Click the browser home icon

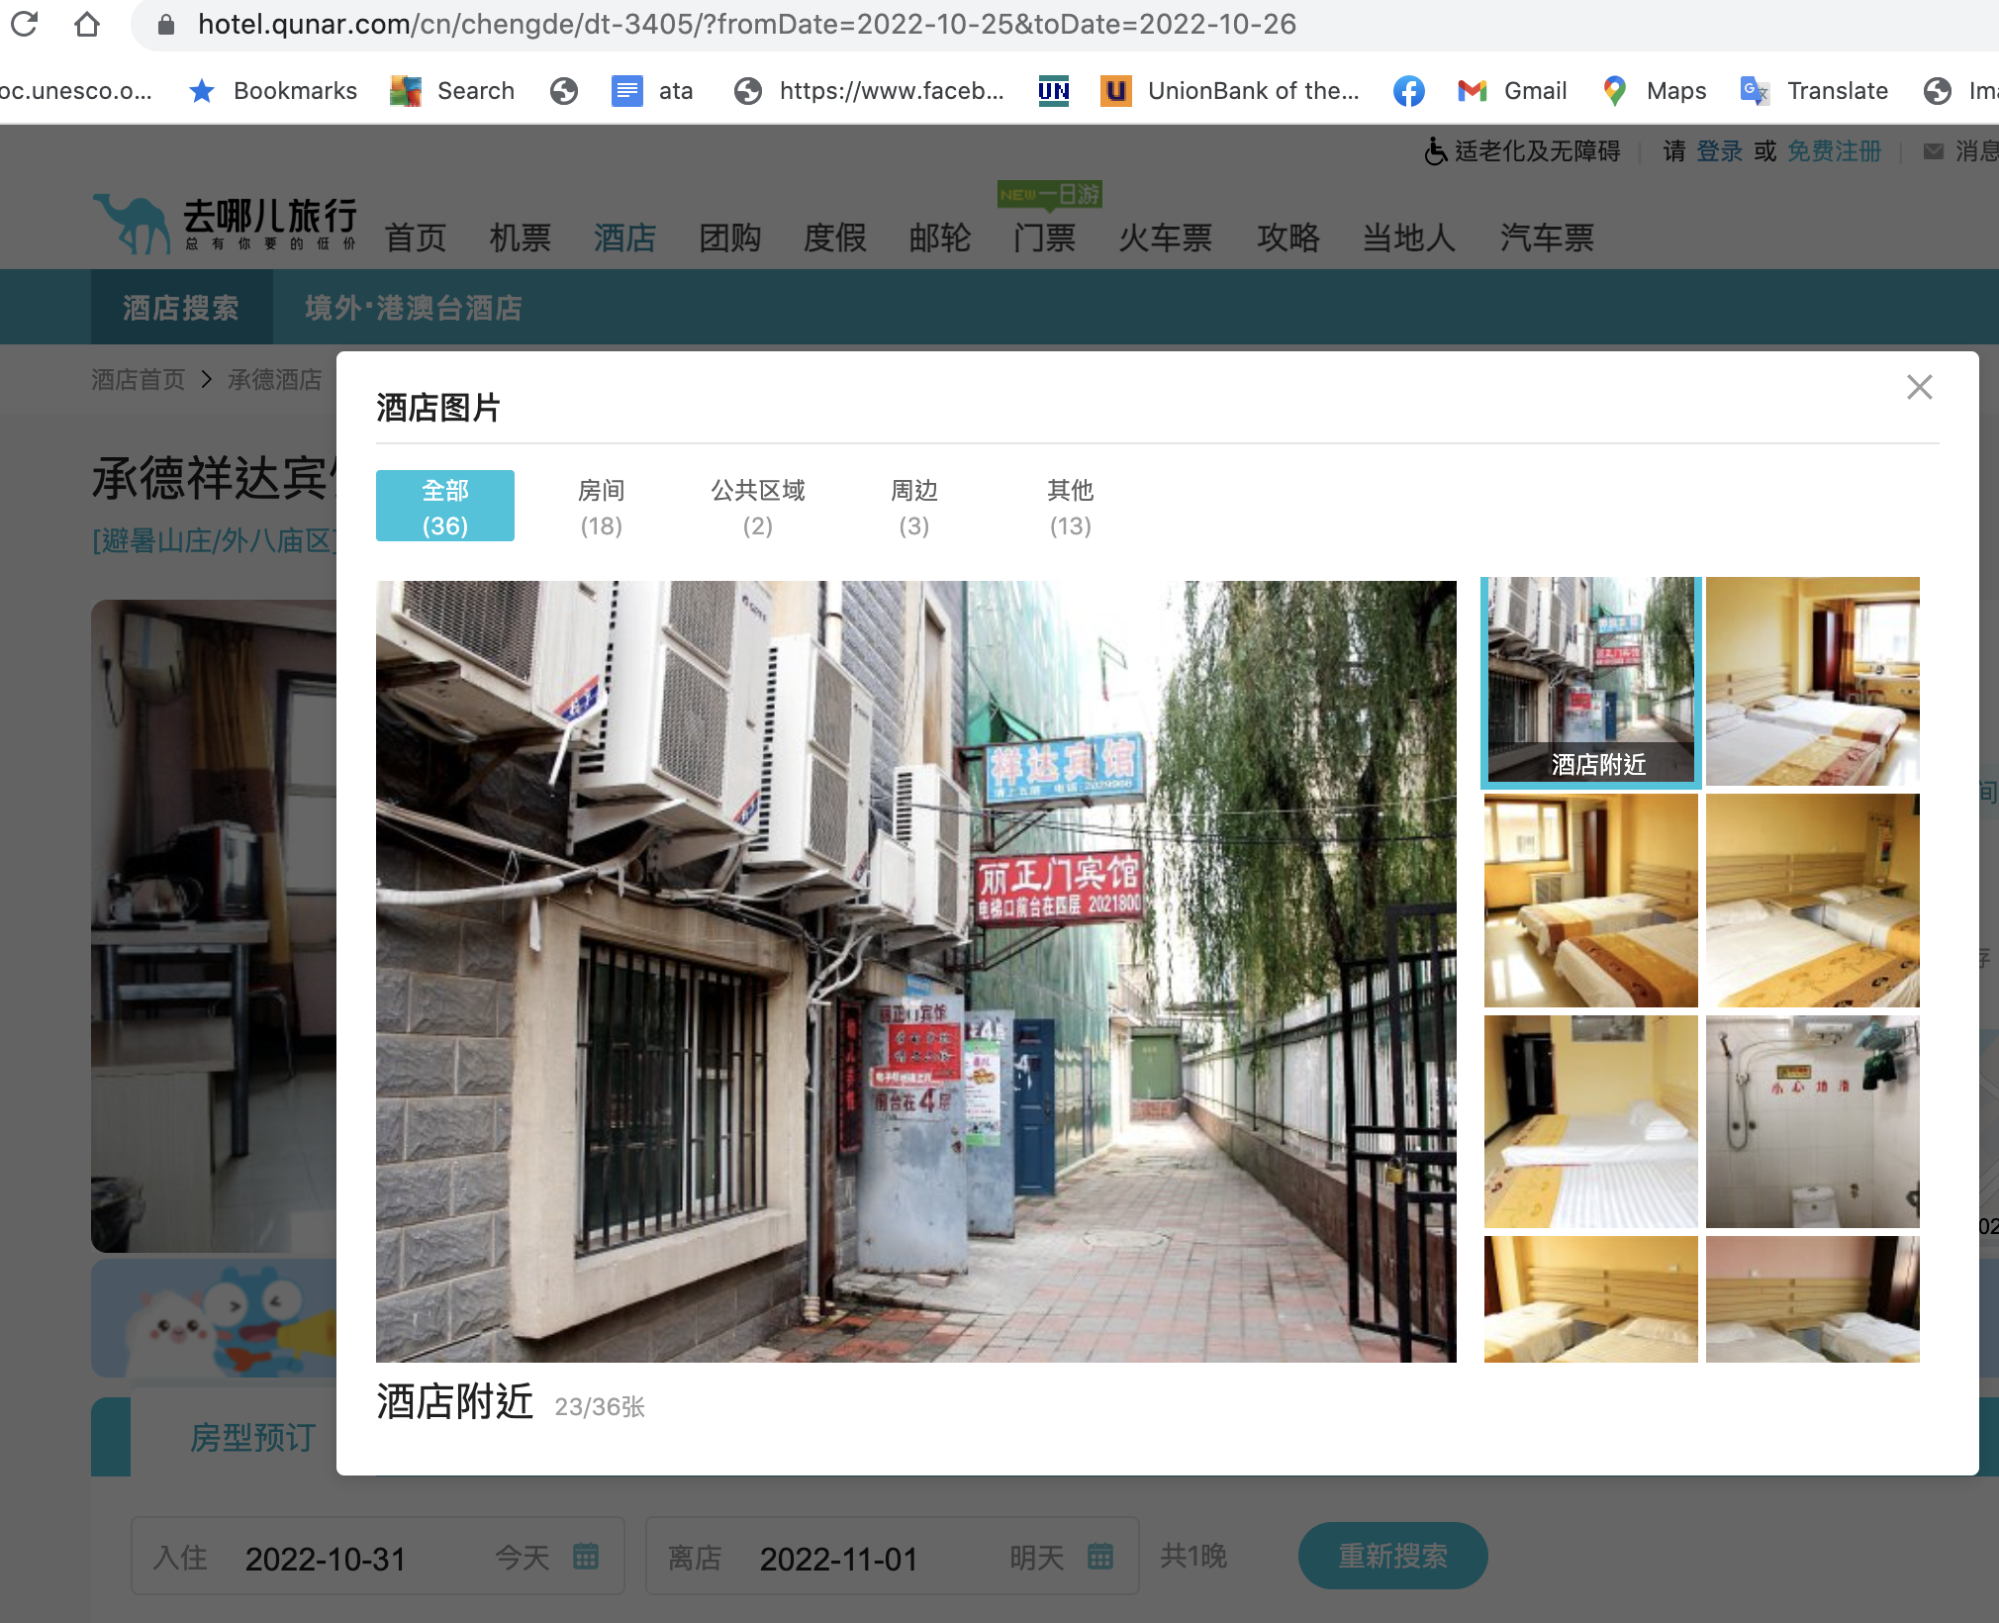tap(87, 23)
